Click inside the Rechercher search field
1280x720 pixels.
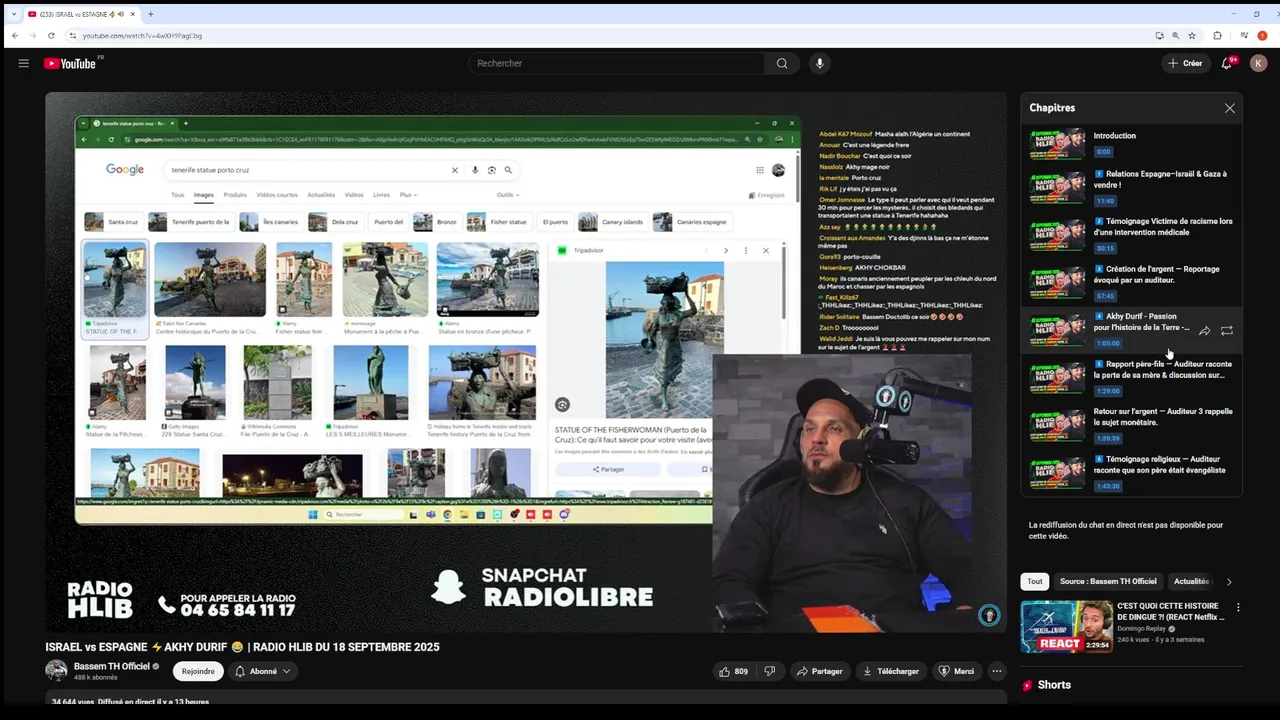click(x=616, y=63)
